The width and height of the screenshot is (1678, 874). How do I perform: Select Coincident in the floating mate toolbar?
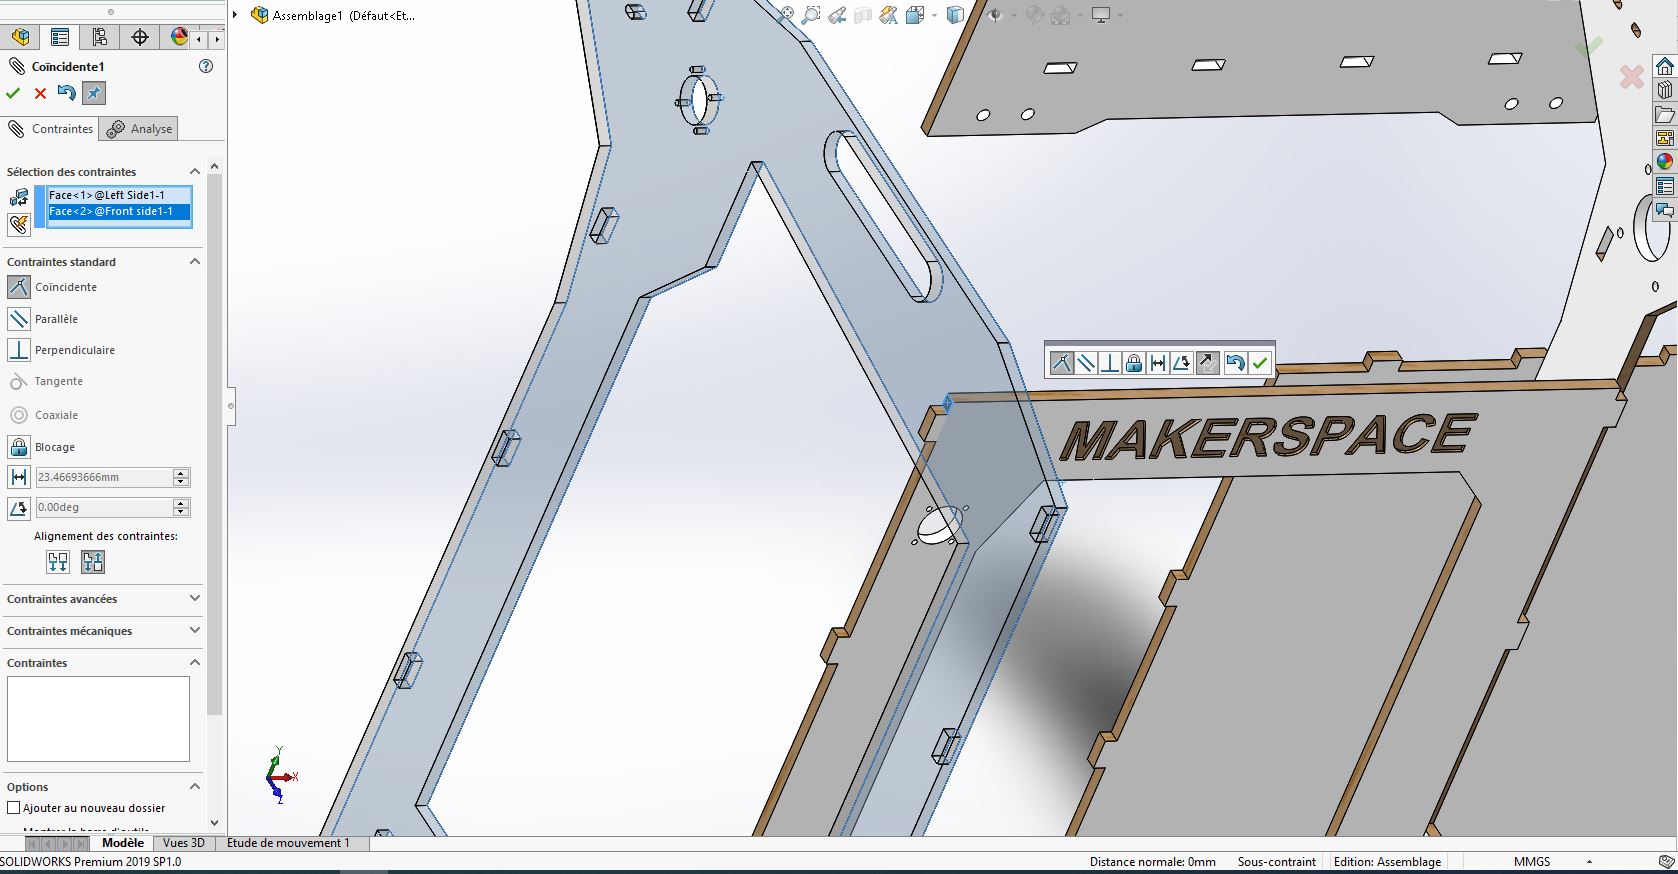[x=1061, y=363]
